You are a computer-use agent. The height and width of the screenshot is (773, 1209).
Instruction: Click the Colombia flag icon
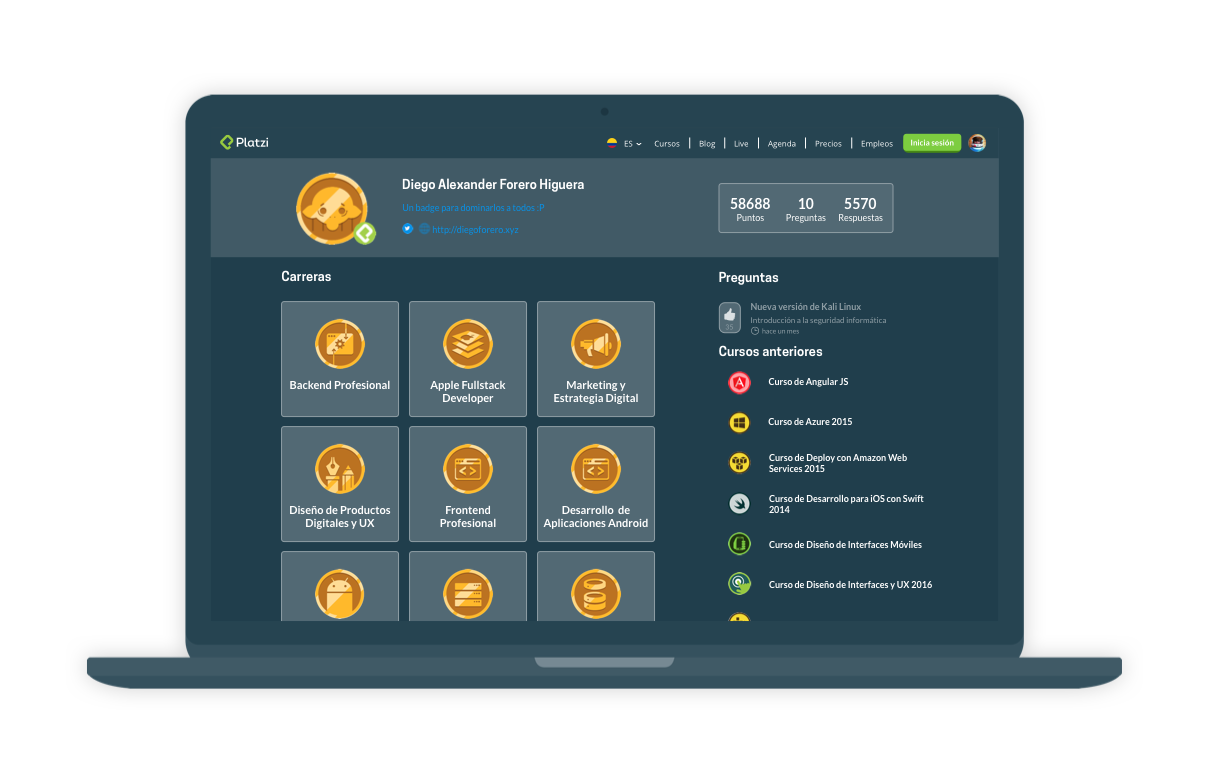click(x=612, y=143)
